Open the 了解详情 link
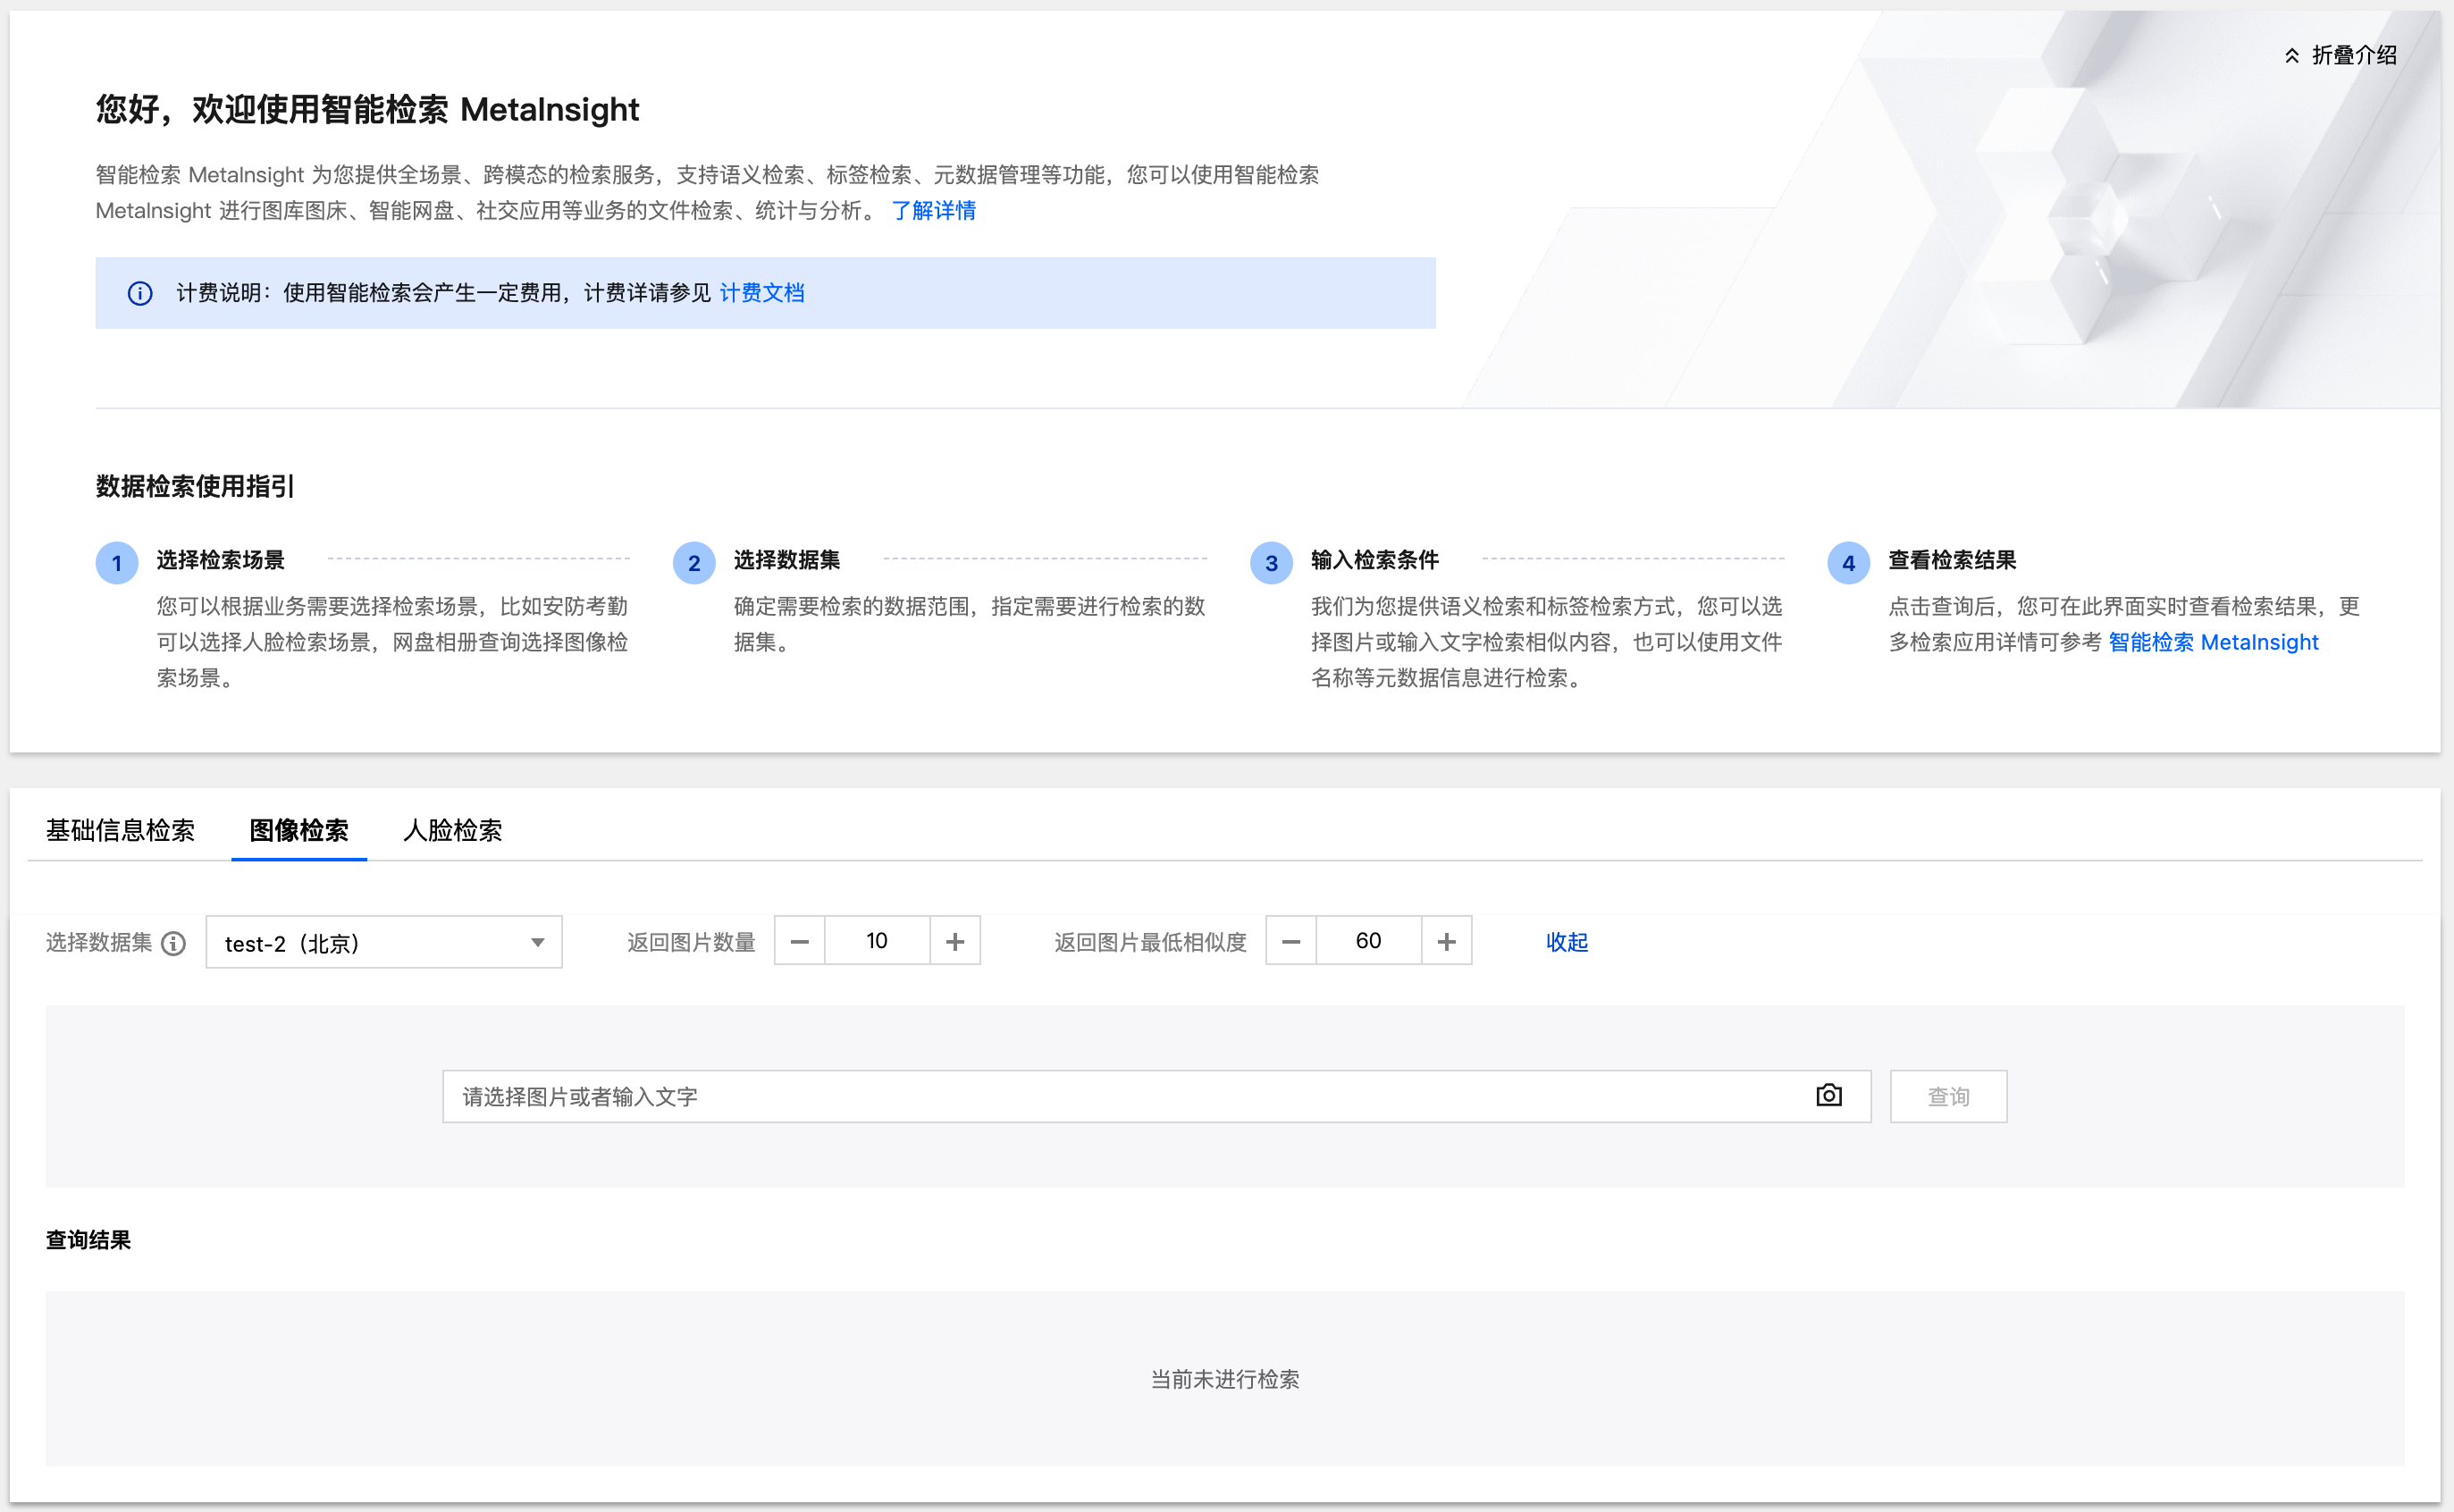2454x1512 pixels. click(x=933, y=211)
